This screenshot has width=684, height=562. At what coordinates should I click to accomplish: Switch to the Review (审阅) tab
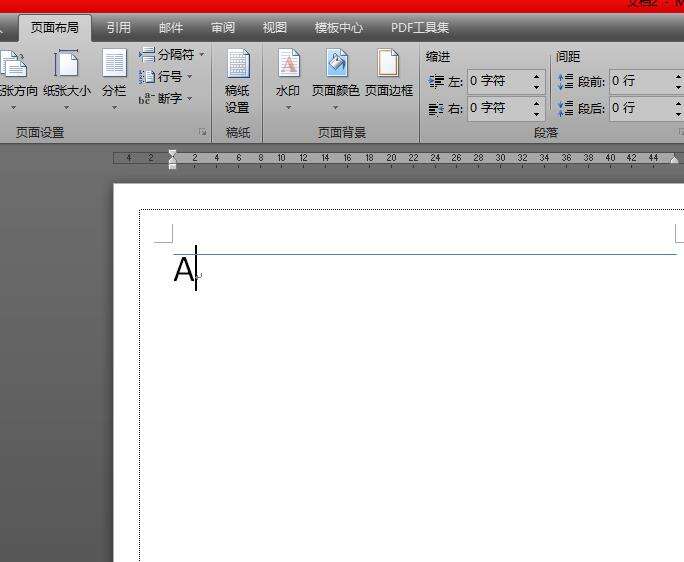223,28
